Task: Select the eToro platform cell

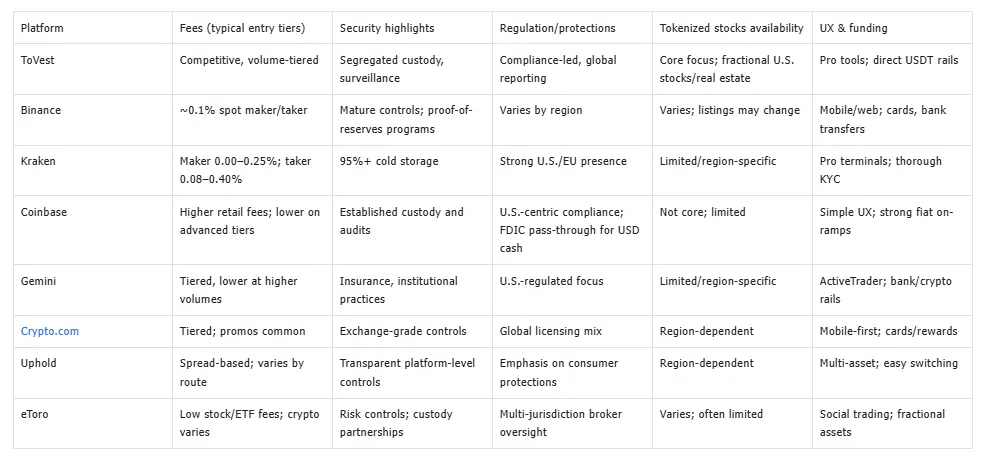Action: (35, 414)
